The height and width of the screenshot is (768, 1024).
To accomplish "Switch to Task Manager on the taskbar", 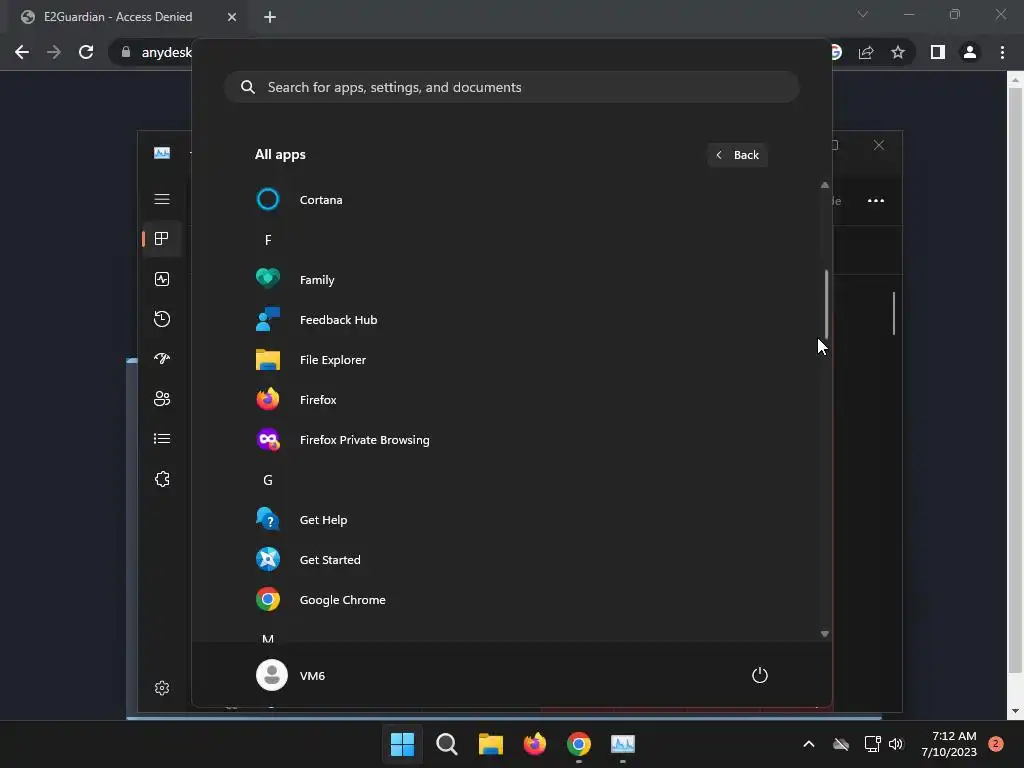I will [x=622, y=744].
